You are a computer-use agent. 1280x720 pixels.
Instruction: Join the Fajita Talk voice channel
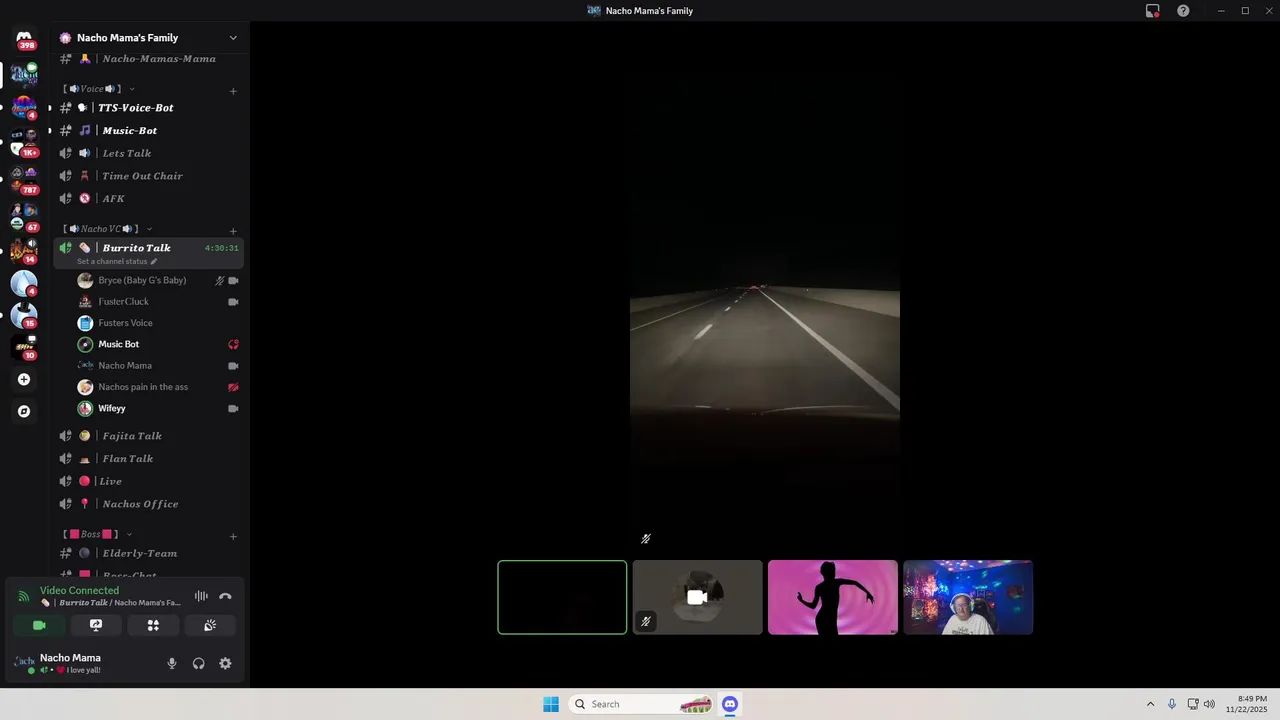coord(149,436)
